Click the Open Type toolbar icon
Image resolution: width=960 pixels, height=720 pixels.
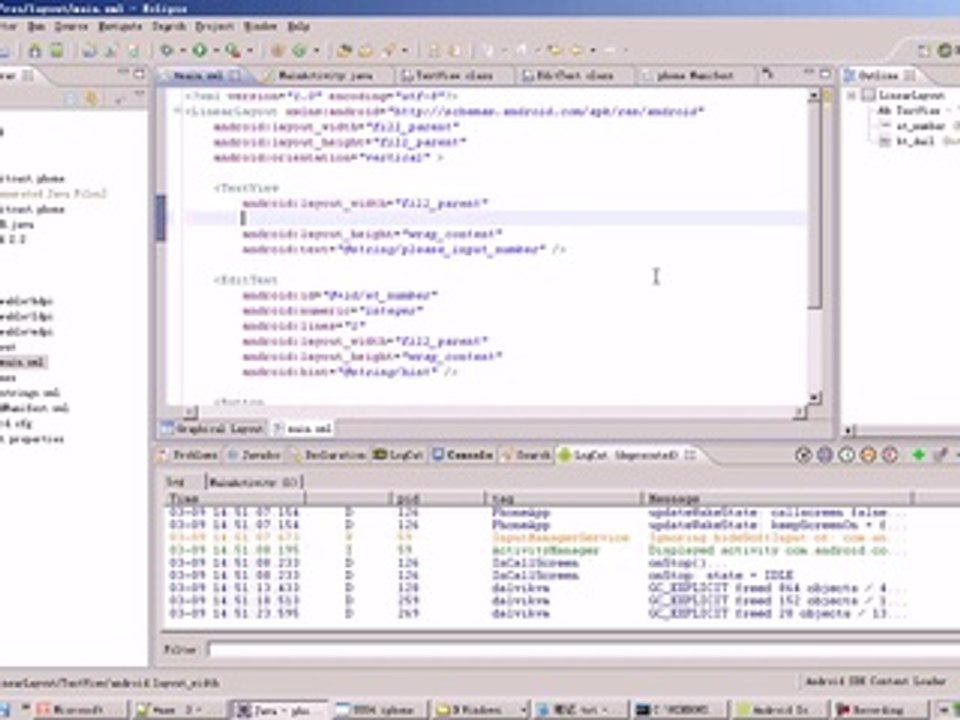344,51
